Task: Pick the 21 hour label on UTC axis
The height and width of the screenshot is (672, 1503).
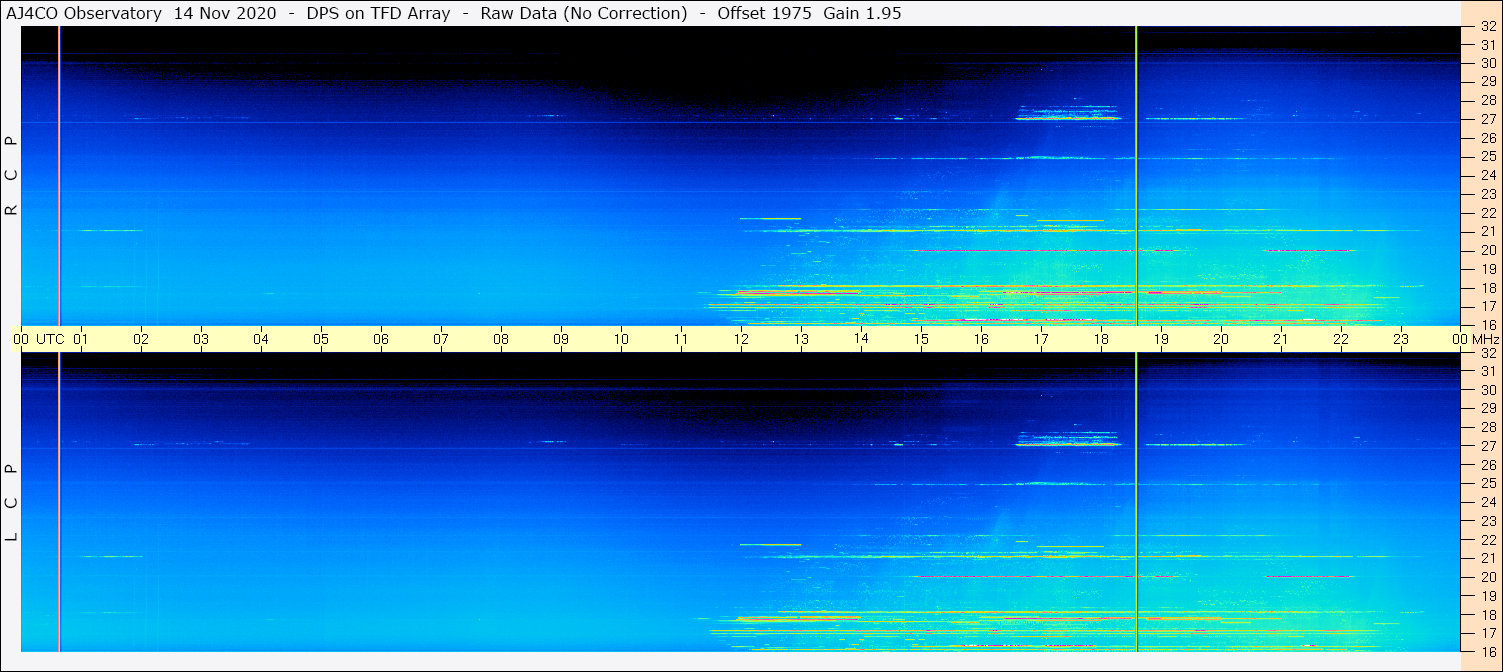Action: point(1281,339)
